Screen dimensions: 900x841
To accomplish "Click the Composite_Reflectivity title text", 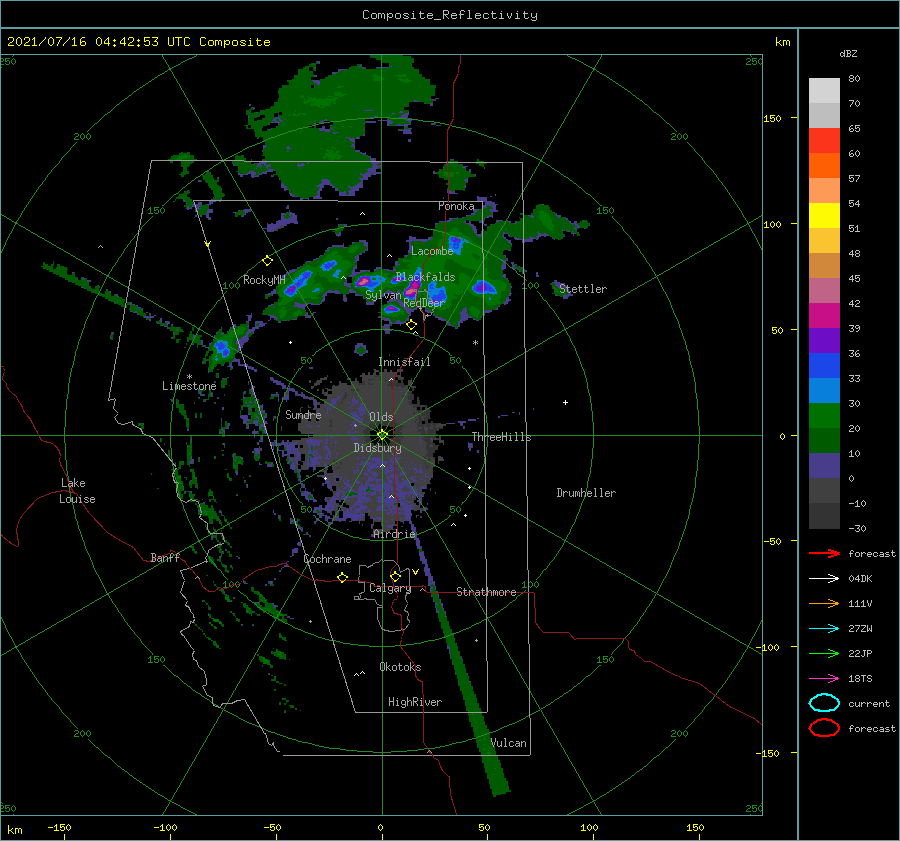I will coord(449,15).
